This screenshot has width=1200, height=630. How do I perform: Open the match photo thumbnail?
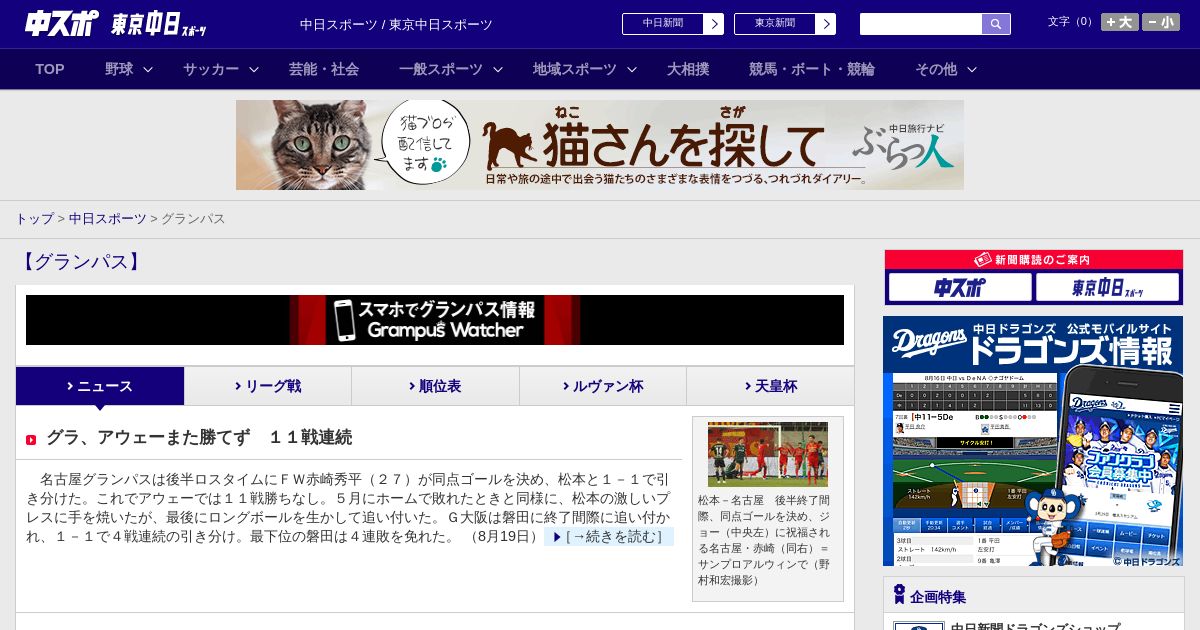pos(768,454)
